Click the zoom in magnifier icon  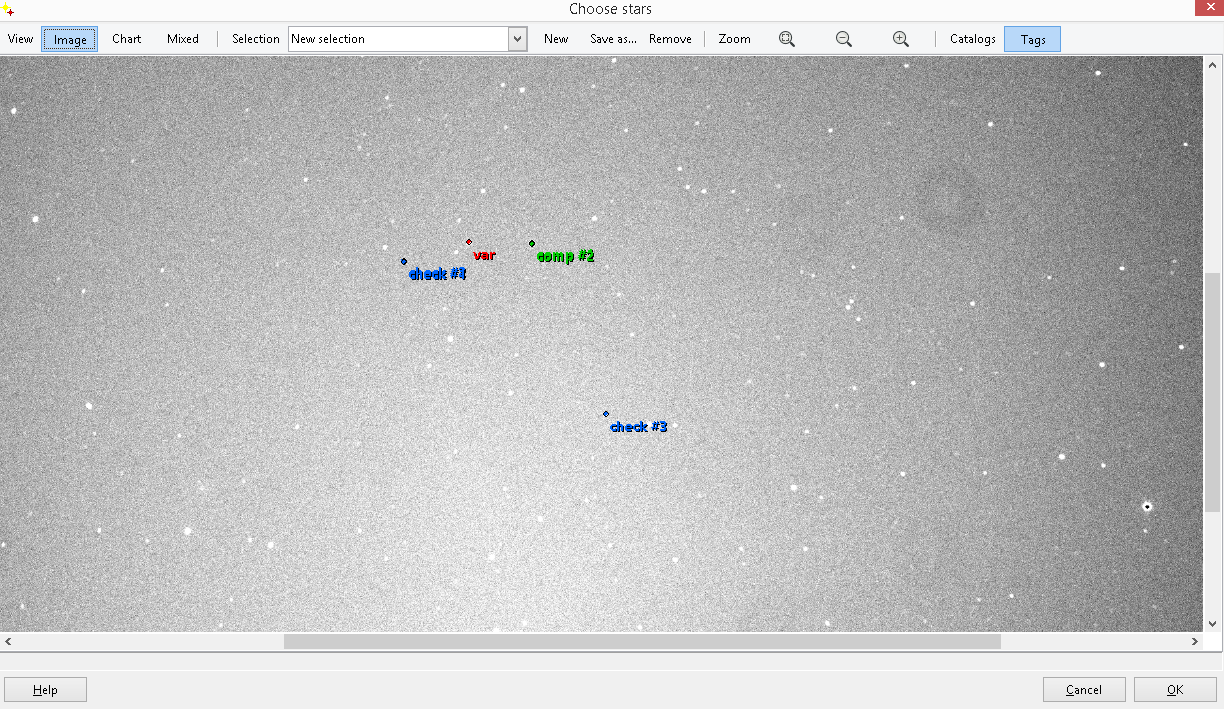click(901, 39)
